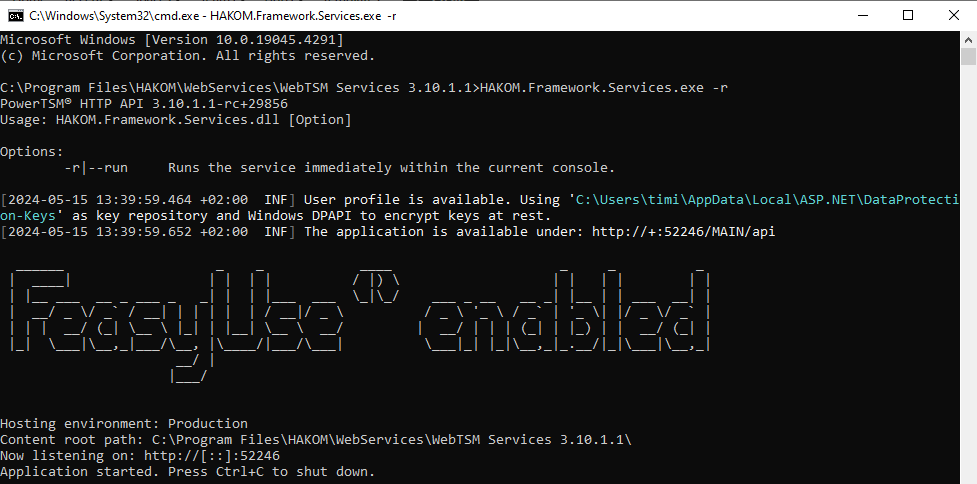
Task: Open the cmd system menu icon
Action: pyautogui.click(x=15, y=15)
